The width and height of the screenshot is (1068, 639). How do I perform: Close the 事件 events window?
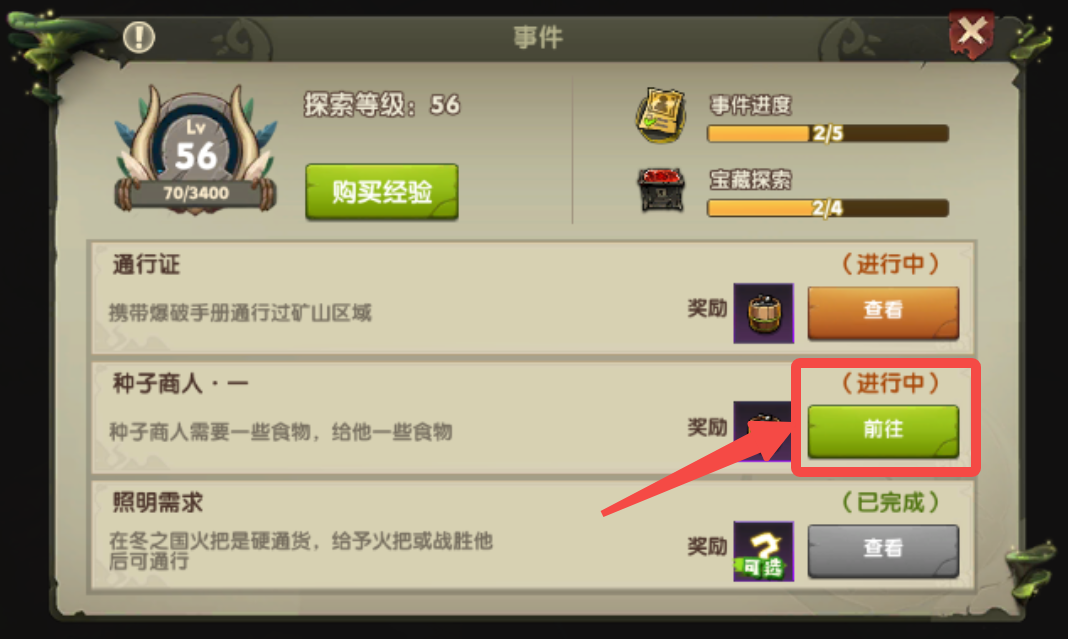(971, 32)
